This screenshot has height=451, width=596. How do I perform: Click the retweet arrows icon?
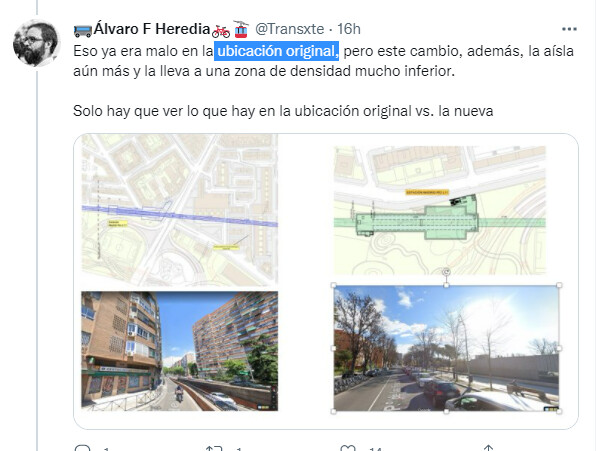tap(213, 448)
